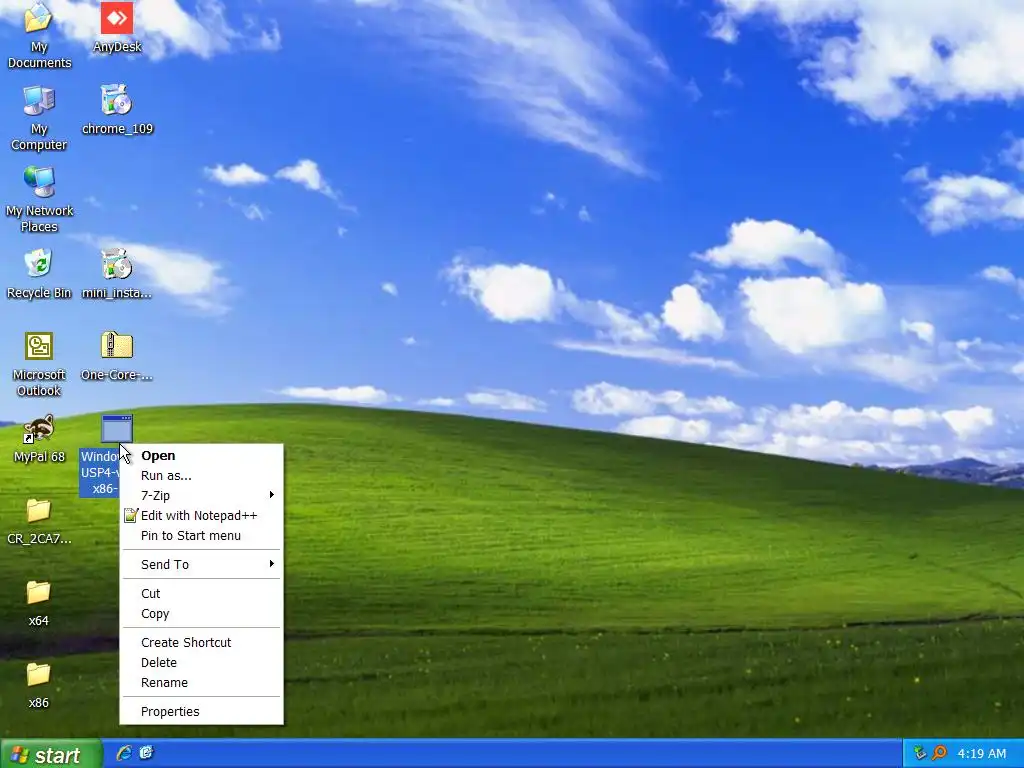Open the Start menu button
The height and width of the screenshot is (768, 1024).
(x=51, y=754)
